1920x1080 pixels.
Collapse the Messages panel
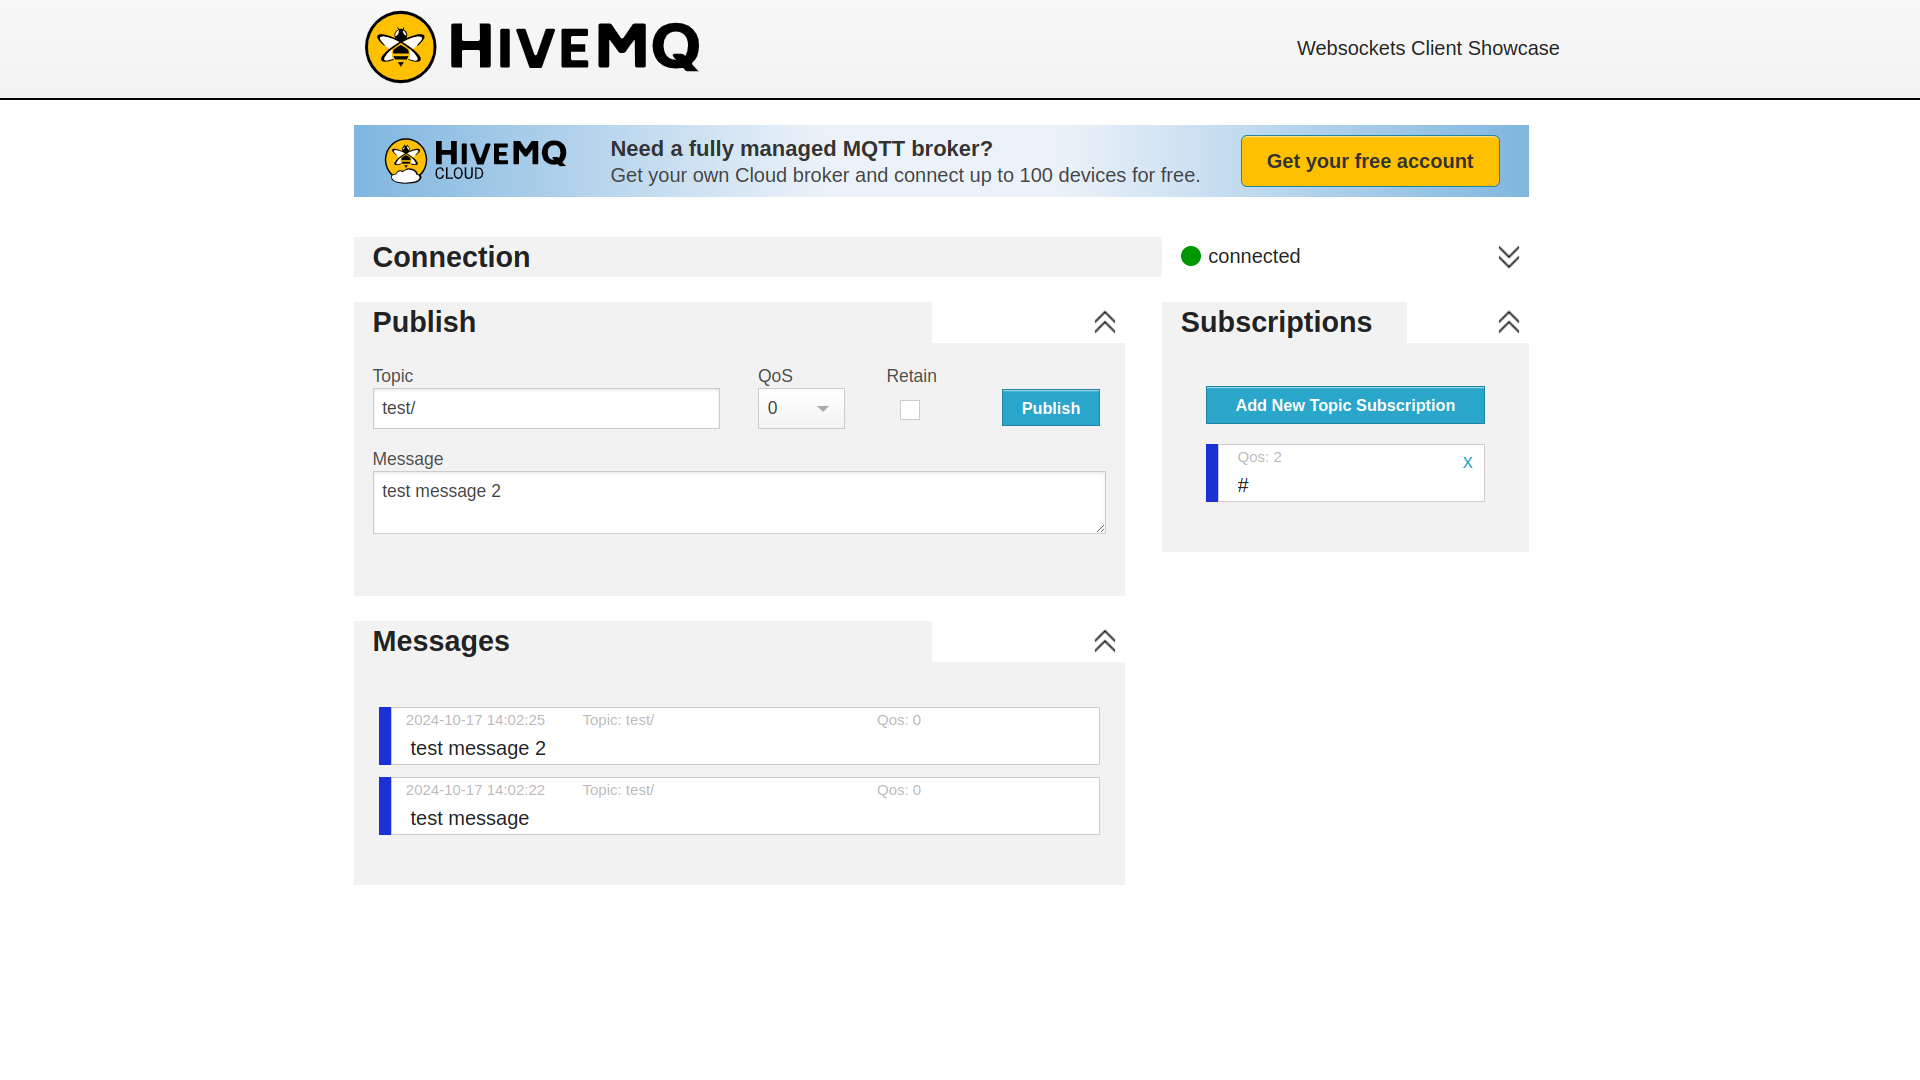[1104, 641]
